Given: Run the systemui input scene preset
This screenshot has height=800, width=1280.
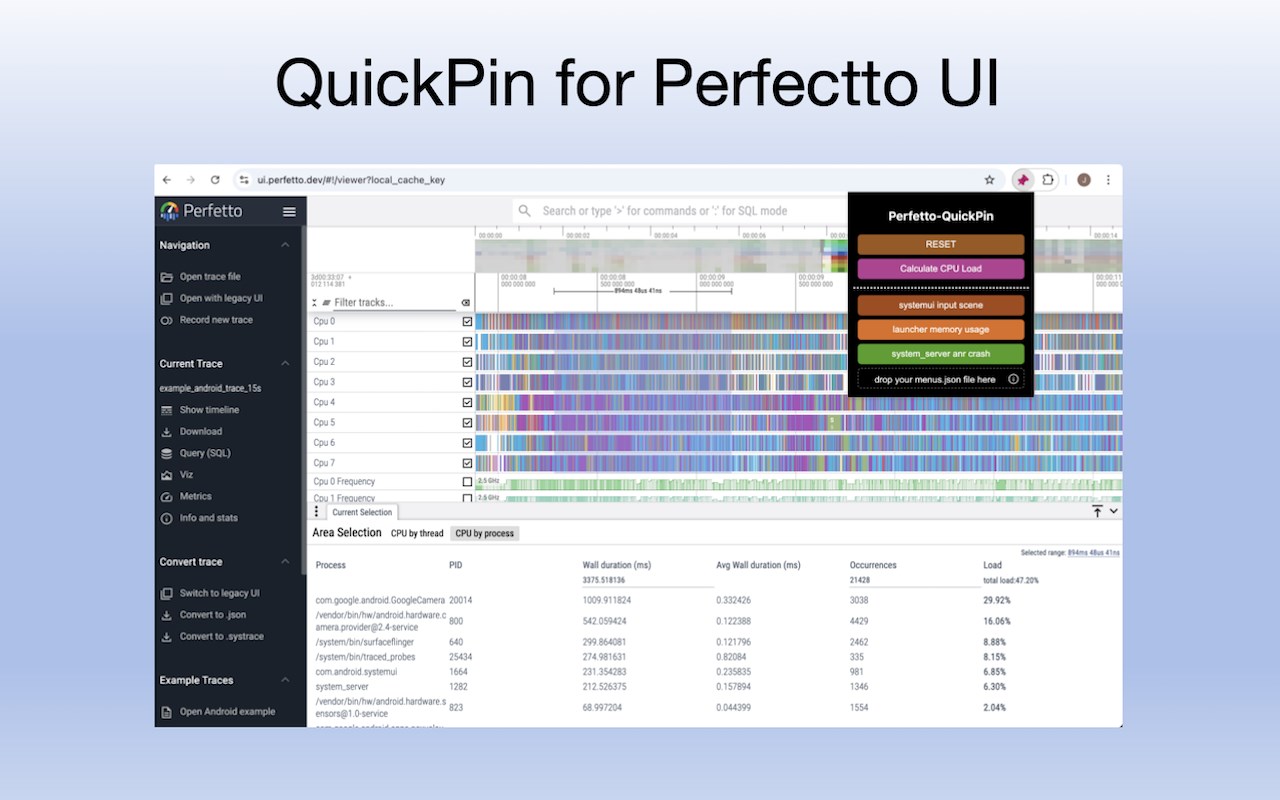Looking at the screenshot, I should [941, 305].
